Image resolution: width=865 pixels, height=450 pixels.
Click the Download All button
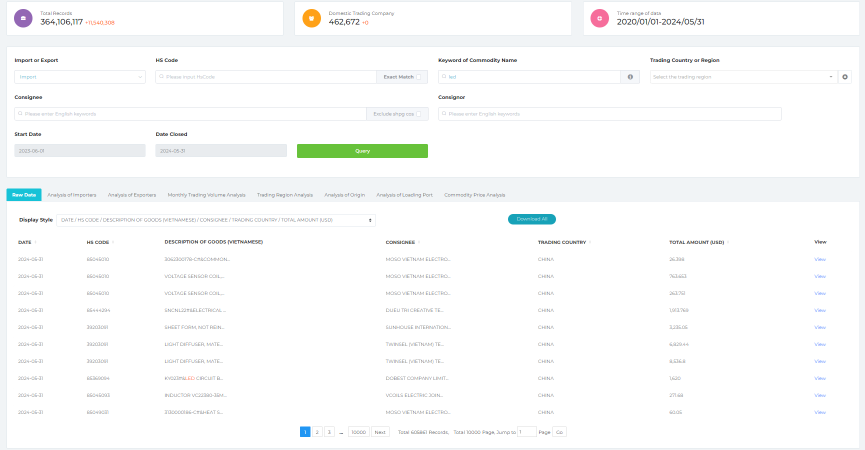532,219
